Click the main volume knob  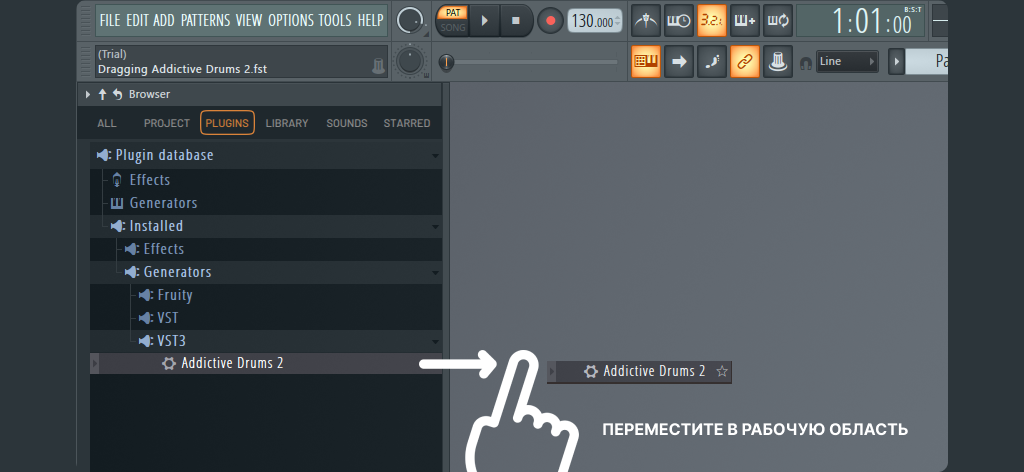coord(409,21)
